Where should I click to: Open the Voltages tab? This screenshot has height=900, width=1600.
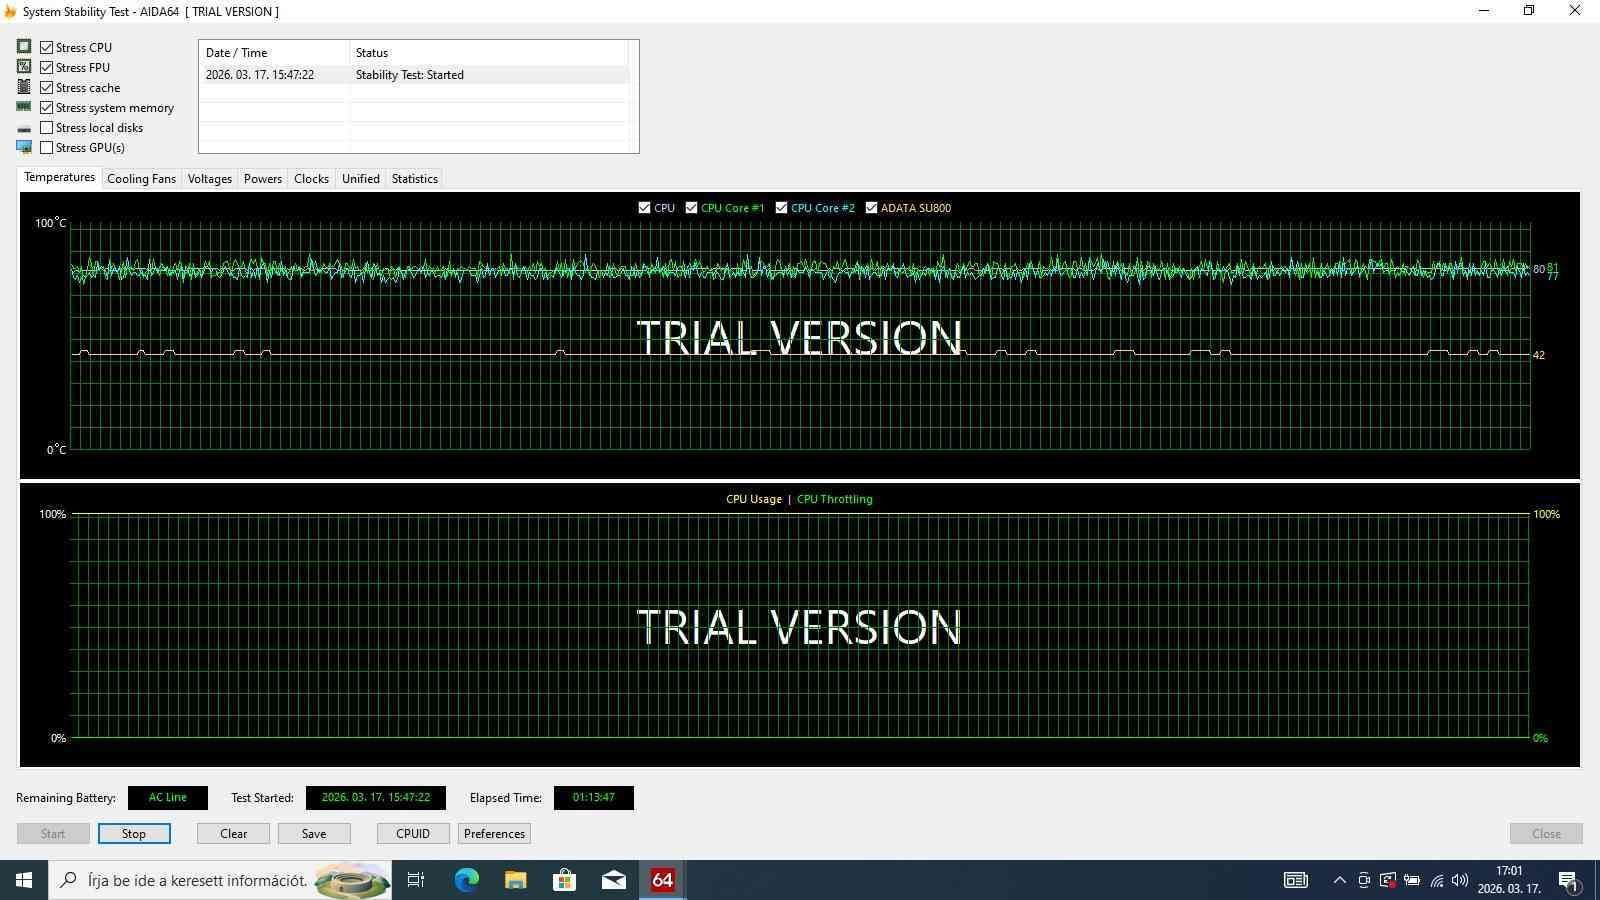point(209,179)
